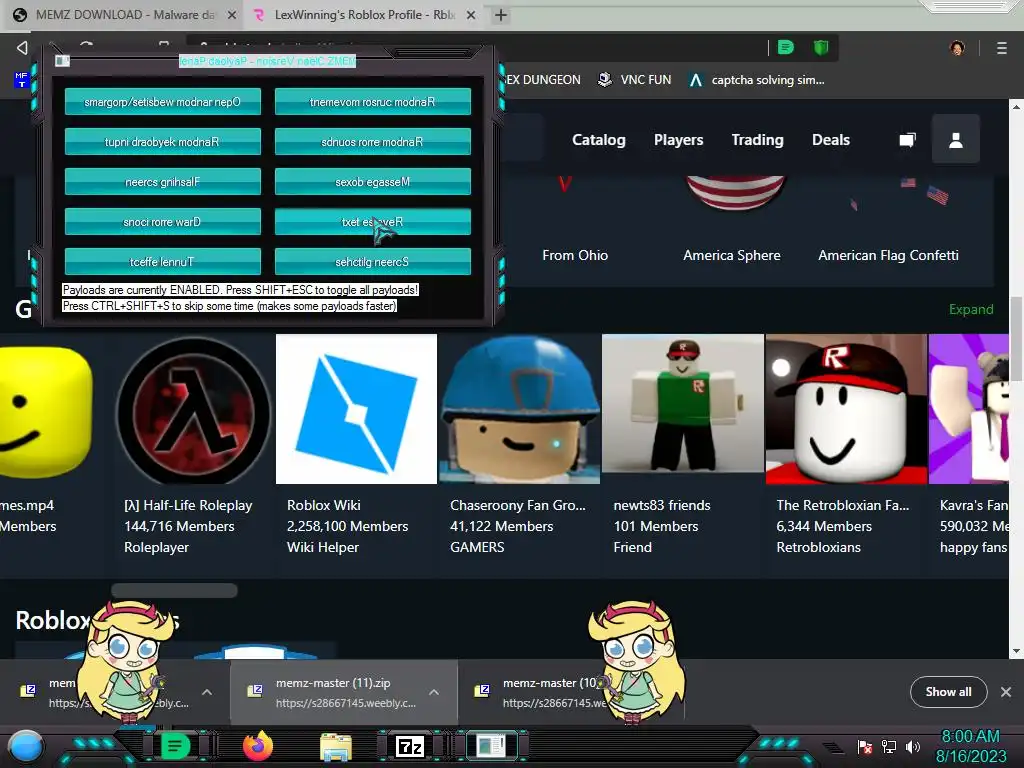The height and width of the screenshot is (768, 1024).
Task: Open the green chat app on taskbar
Action: coord(174,746)
